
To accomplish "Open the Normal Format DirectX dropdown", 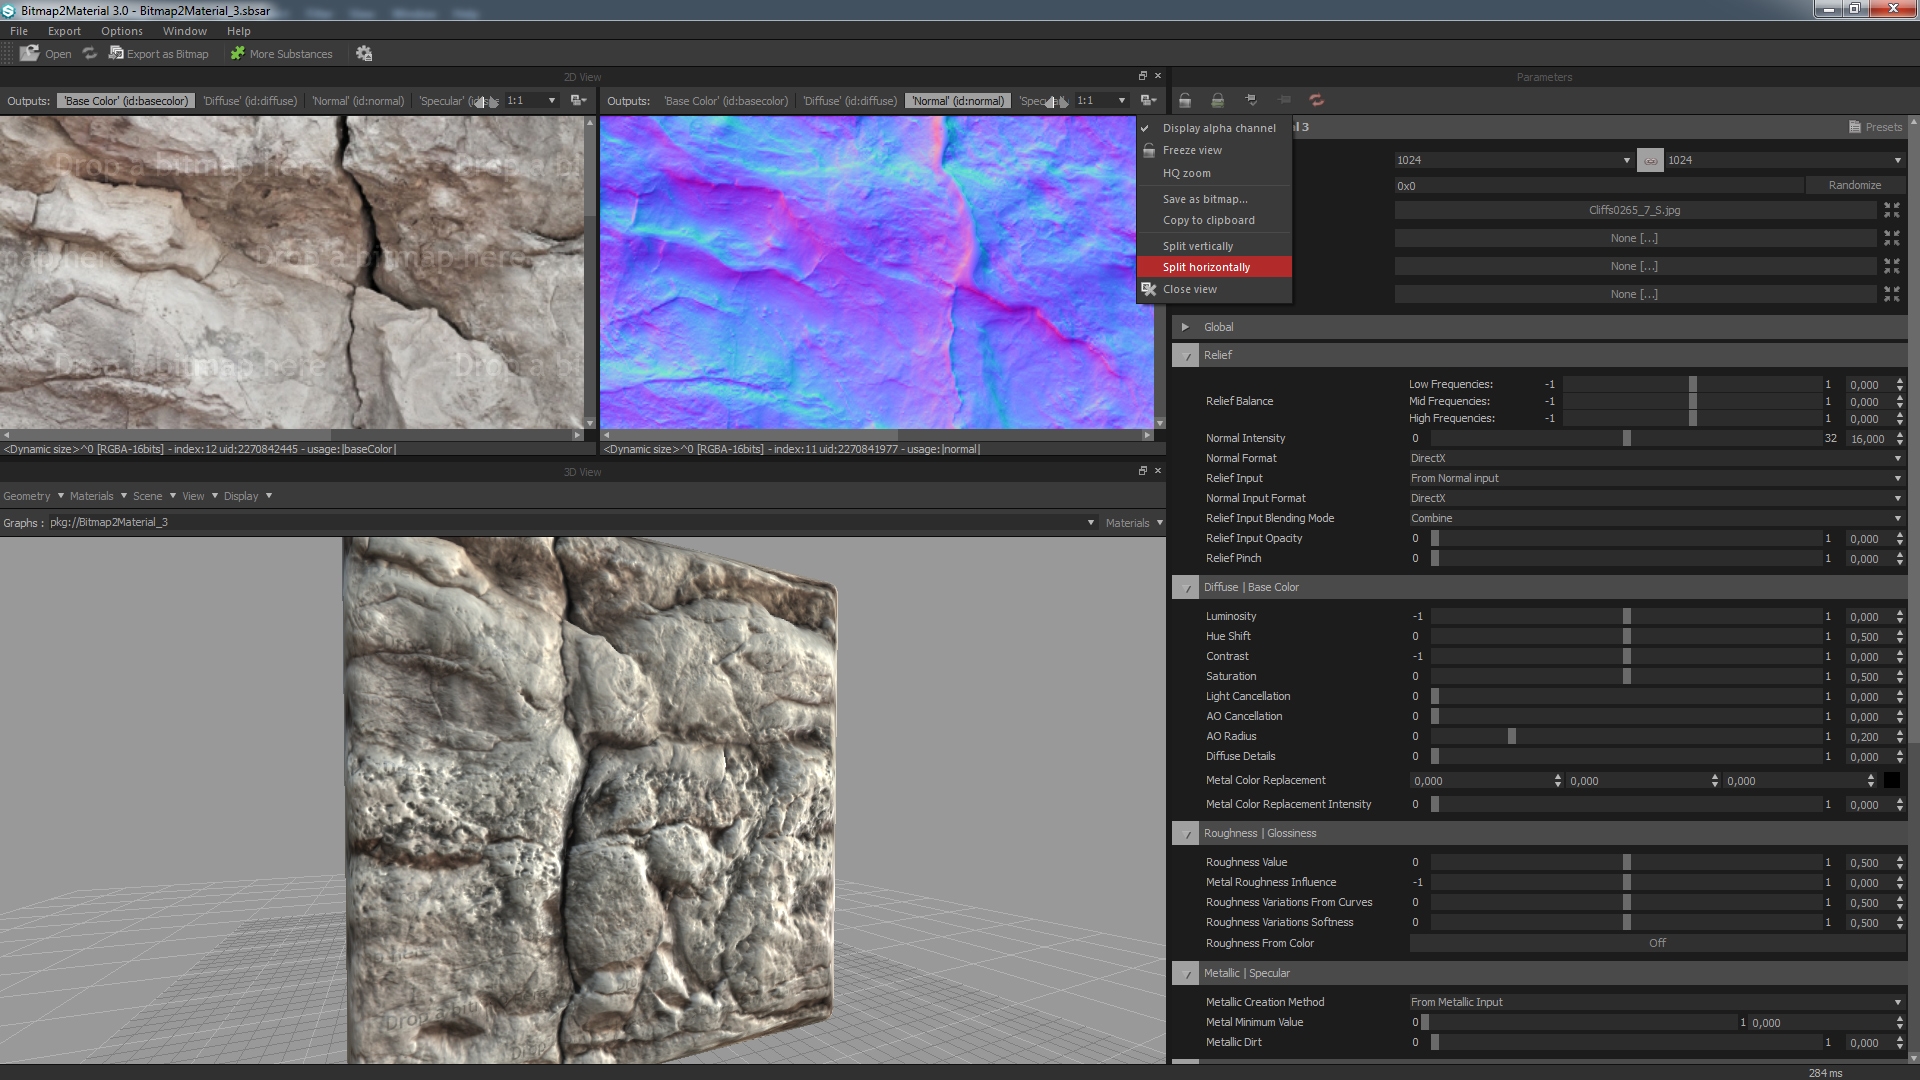I will click(x=1655, y=458).
